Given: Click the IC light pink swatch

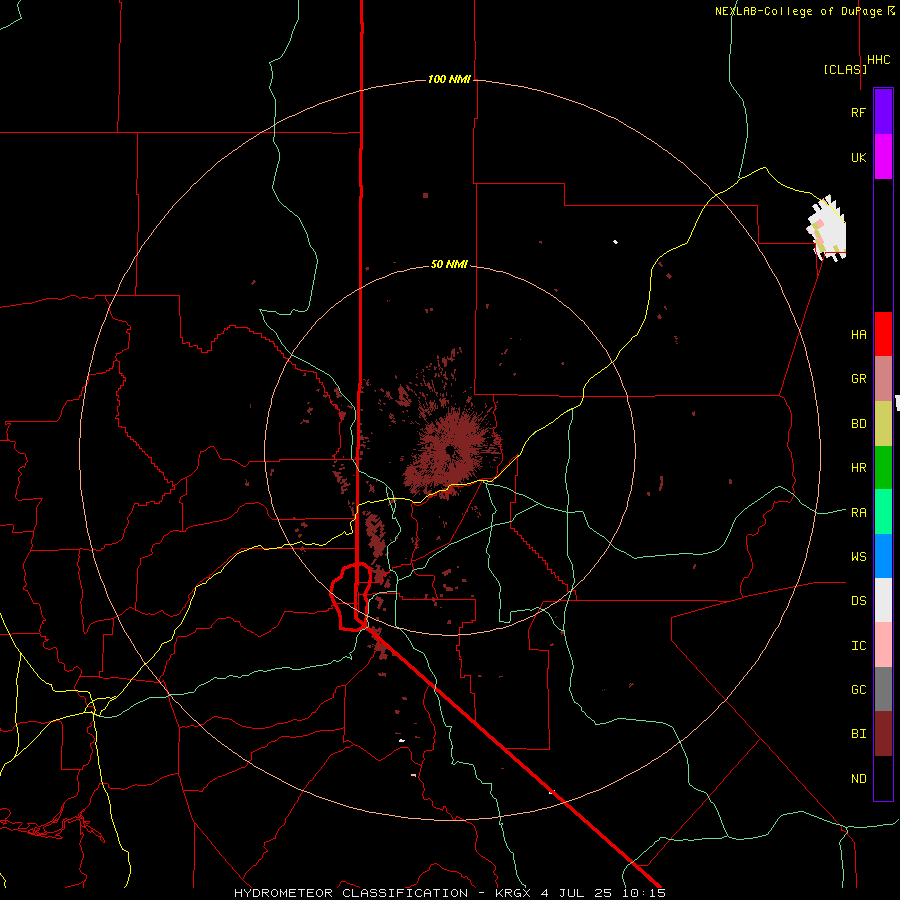Looking at the screenshot, I should (883, 645).
